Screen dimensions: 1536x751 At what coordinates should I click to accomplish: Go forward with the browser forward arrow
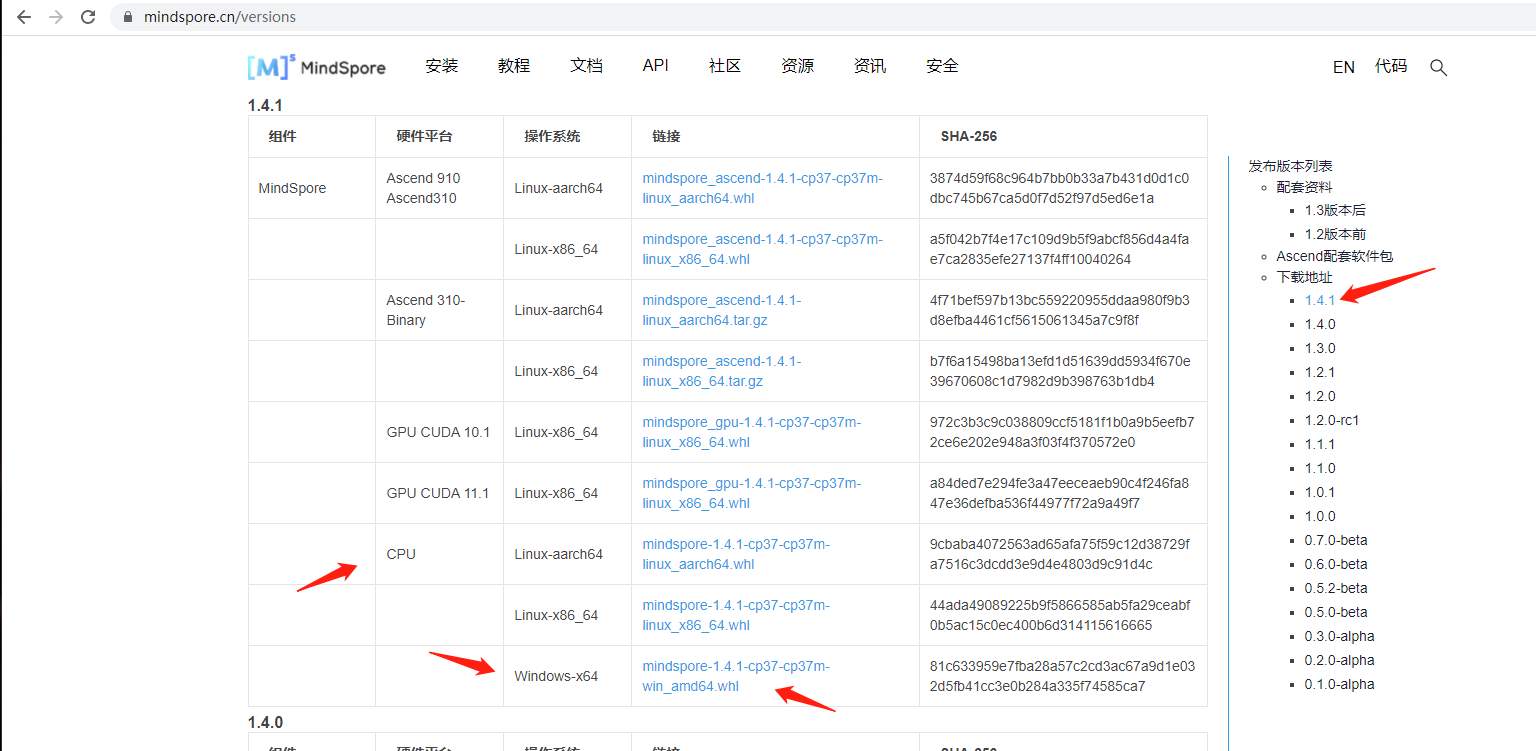point(56,17)
